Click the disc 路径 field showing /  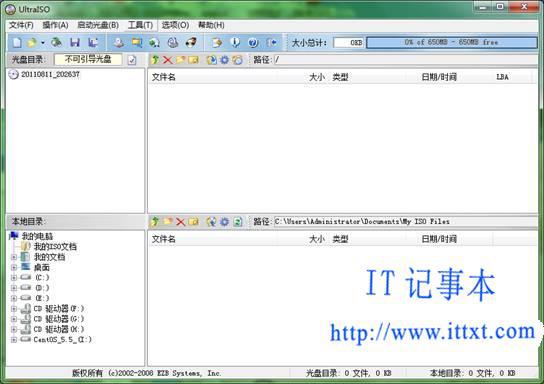coord(405,60)
